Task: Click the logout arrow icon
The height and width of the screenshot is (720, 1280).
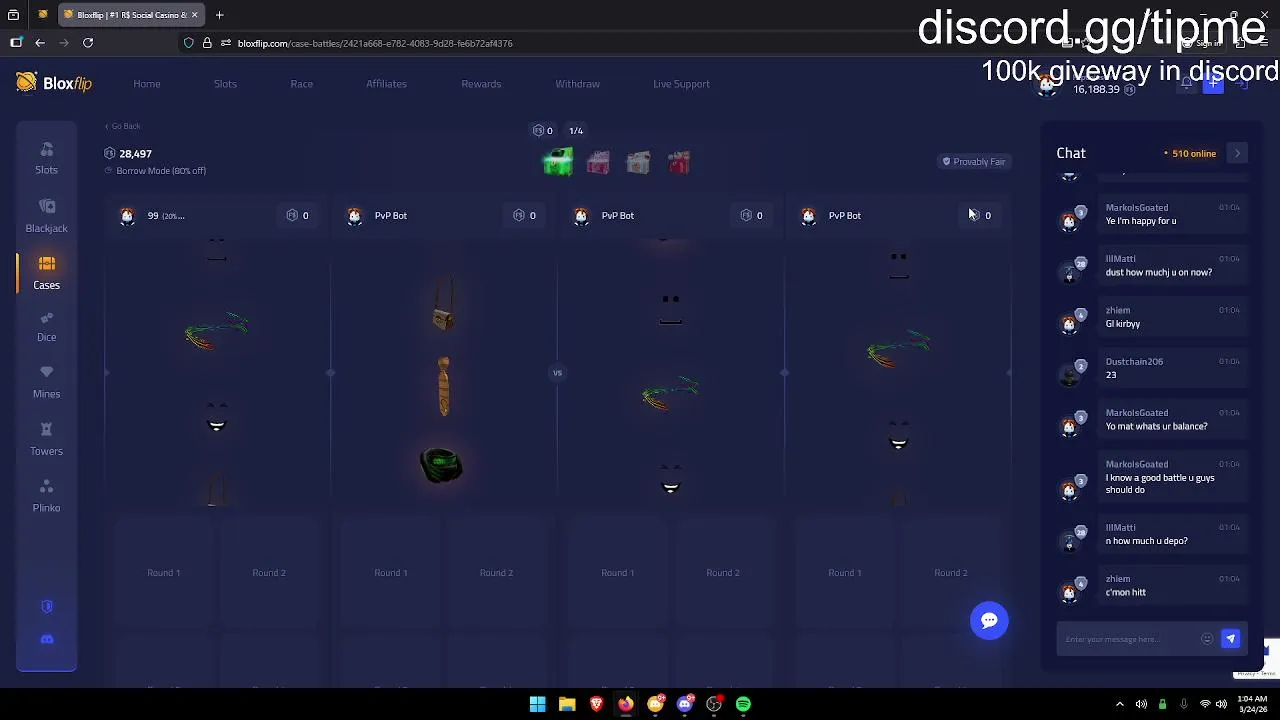Action: [1241, 84]
